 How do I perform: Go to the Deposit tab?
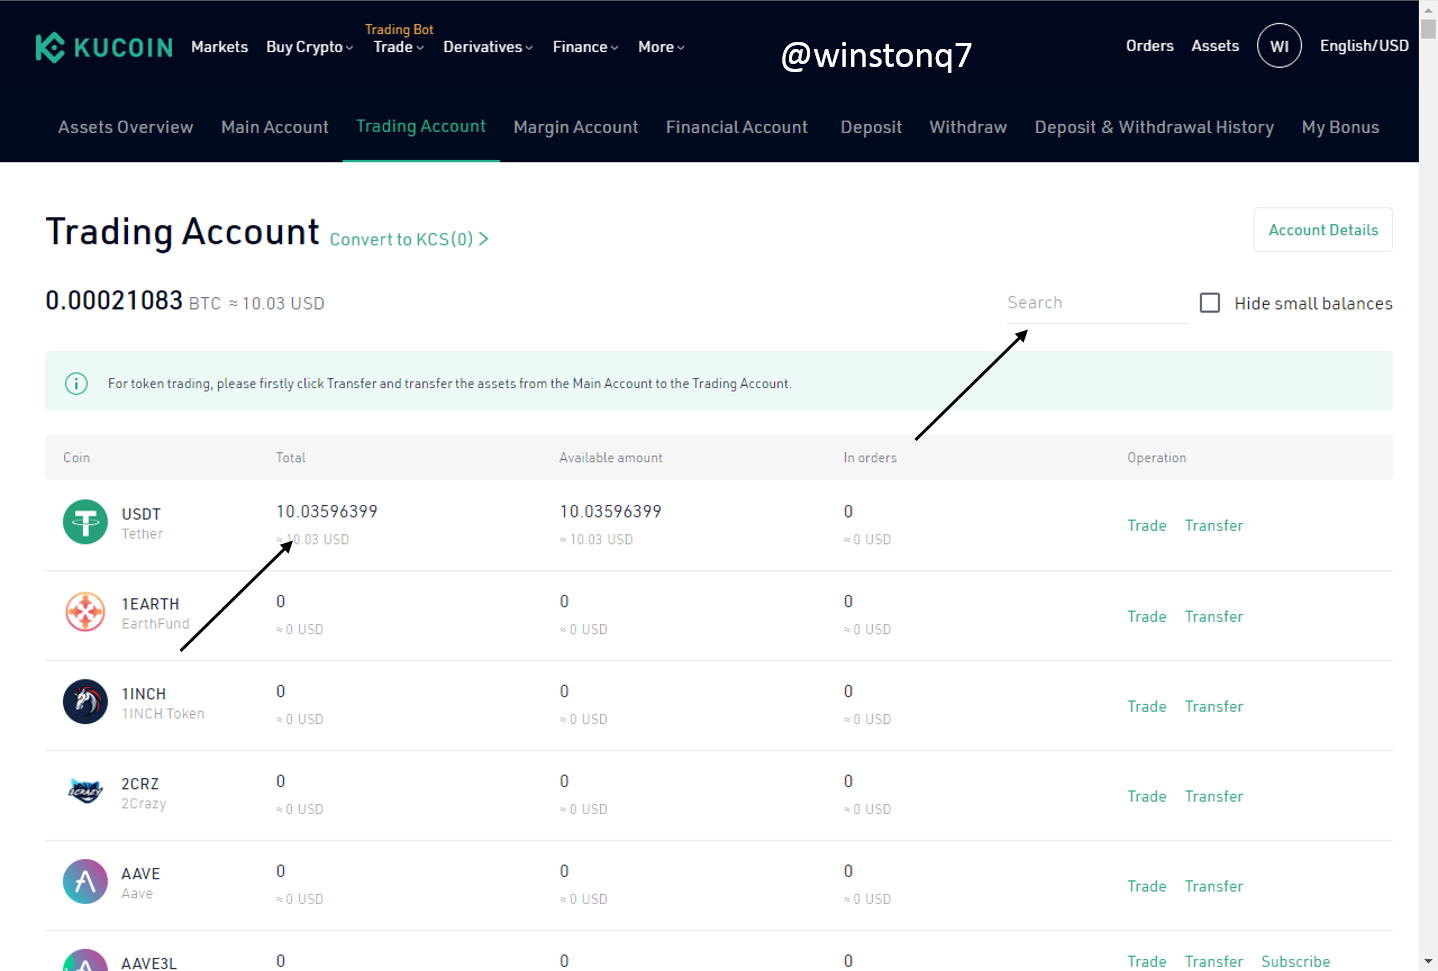[x=871, y=127]
